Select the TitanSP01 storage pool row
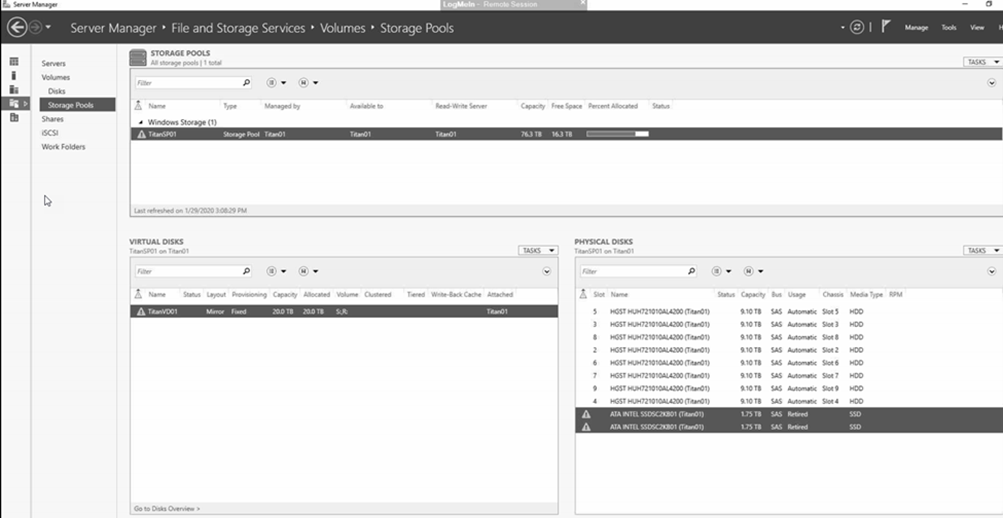 pyautogui.click(x=566, y=134)
